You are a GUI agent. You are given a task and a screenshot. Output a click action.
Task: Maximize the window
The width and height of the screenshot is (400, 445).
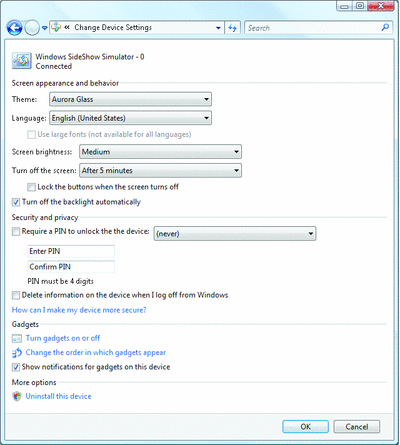click(360, 6)
